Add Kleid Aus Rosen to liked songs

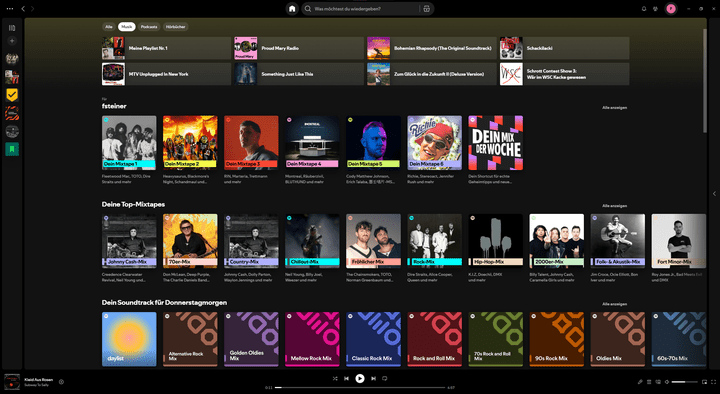pyautogui.click(x=61, y=382)
